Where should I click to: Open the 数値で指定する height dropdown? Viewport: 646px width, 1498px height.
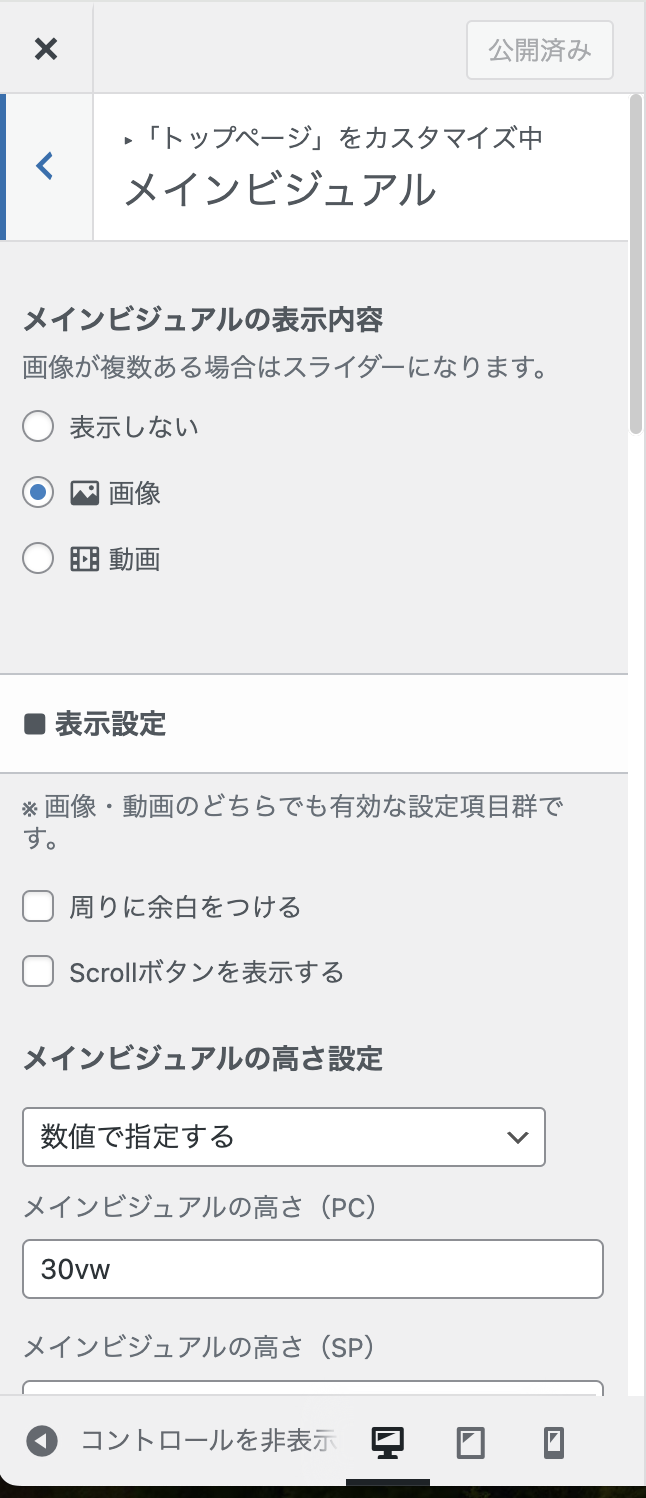pos(284,1137)
